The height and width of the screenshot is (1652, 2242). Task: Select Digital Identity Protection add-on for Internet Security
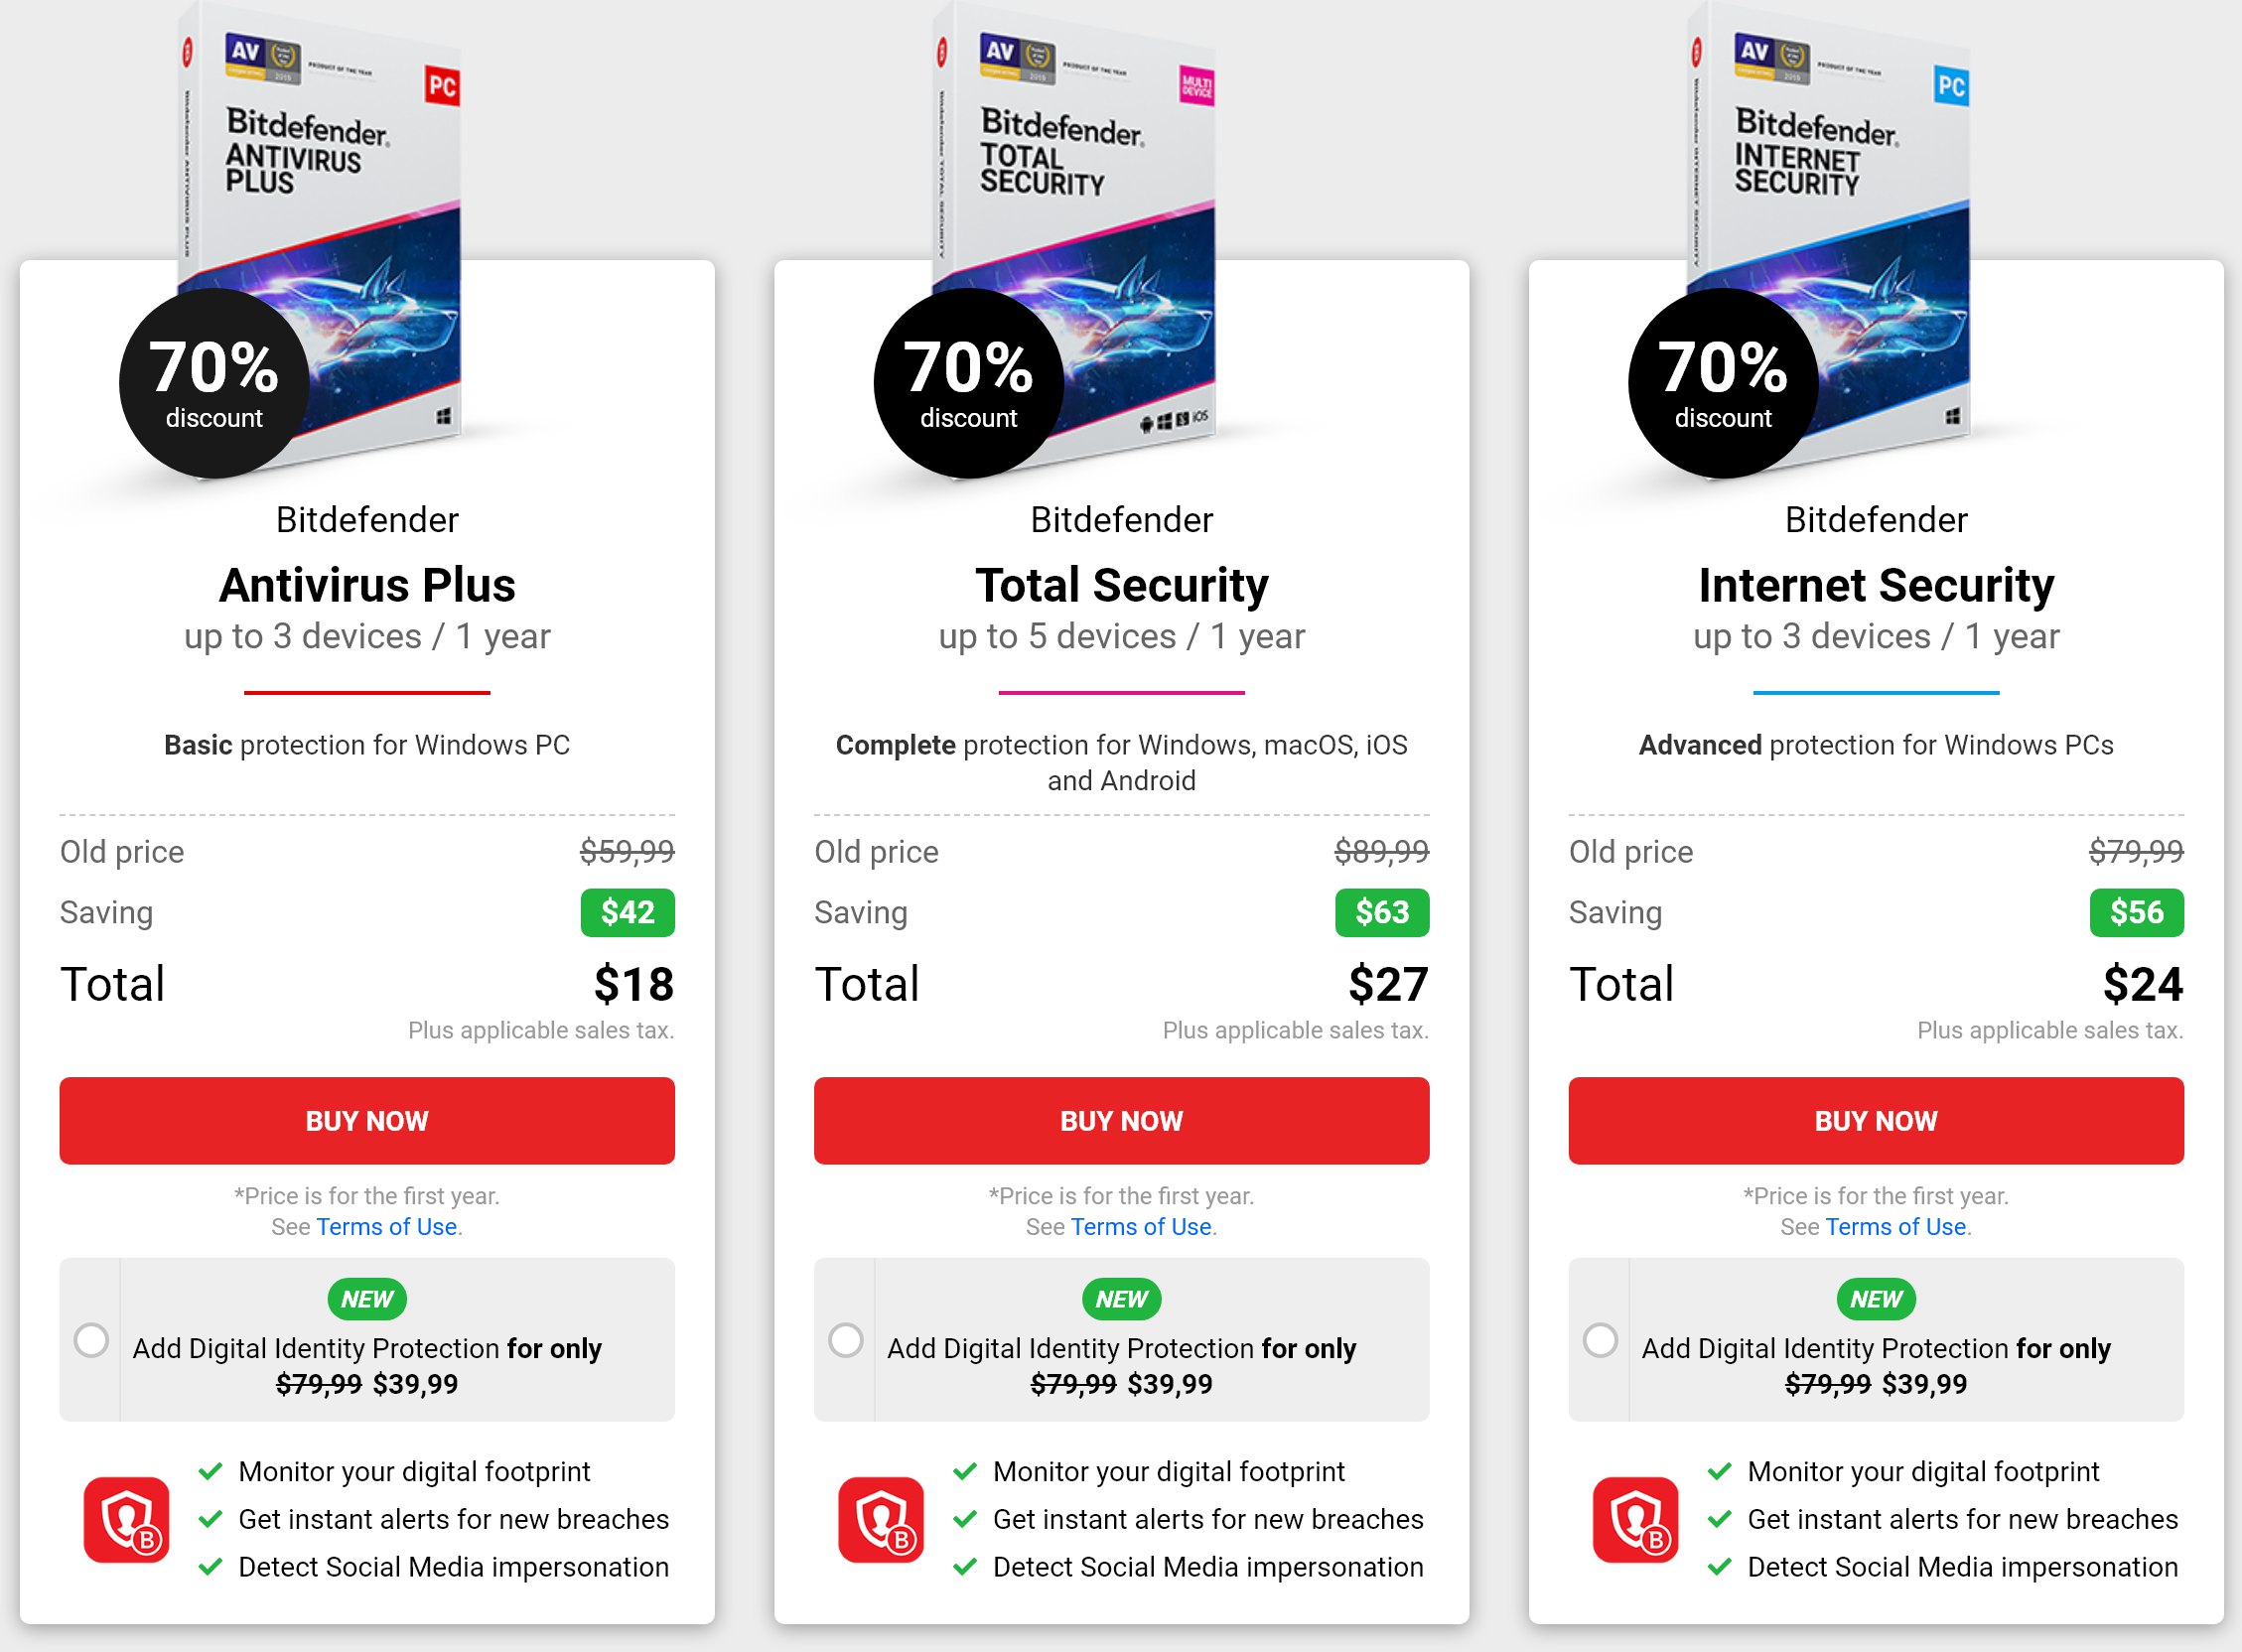[1600, 1340]
